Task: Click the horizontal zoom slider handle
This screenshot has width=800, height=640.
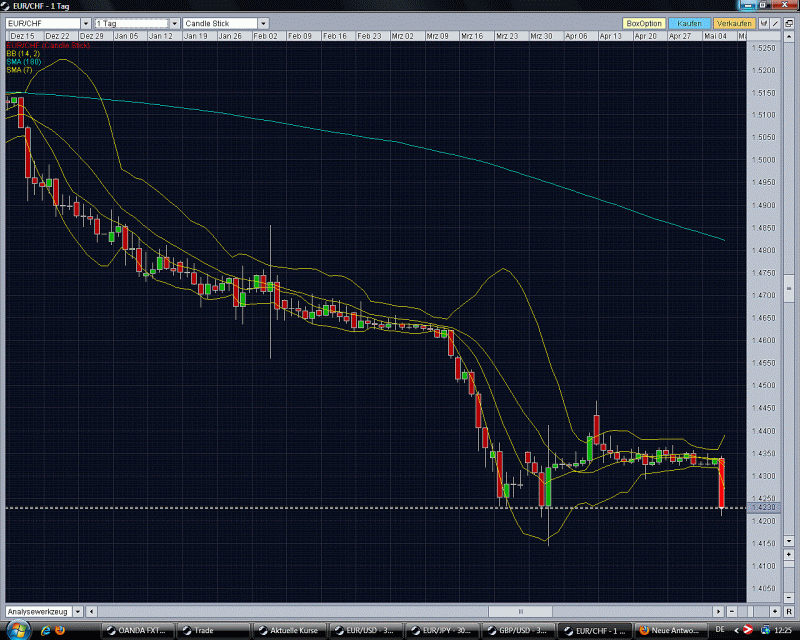Action: 751,611
